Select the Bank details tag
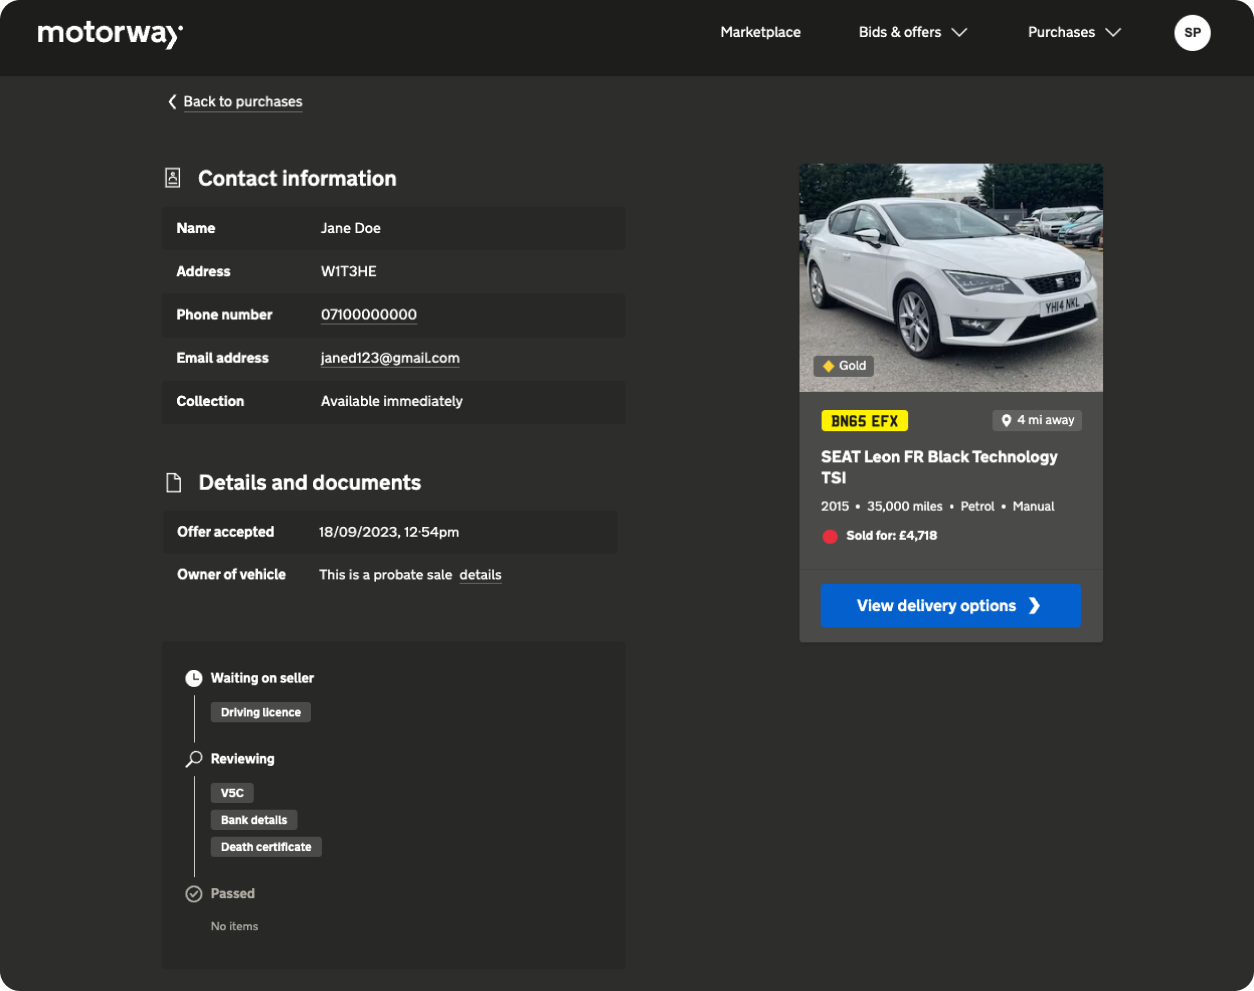 (254, 820)
